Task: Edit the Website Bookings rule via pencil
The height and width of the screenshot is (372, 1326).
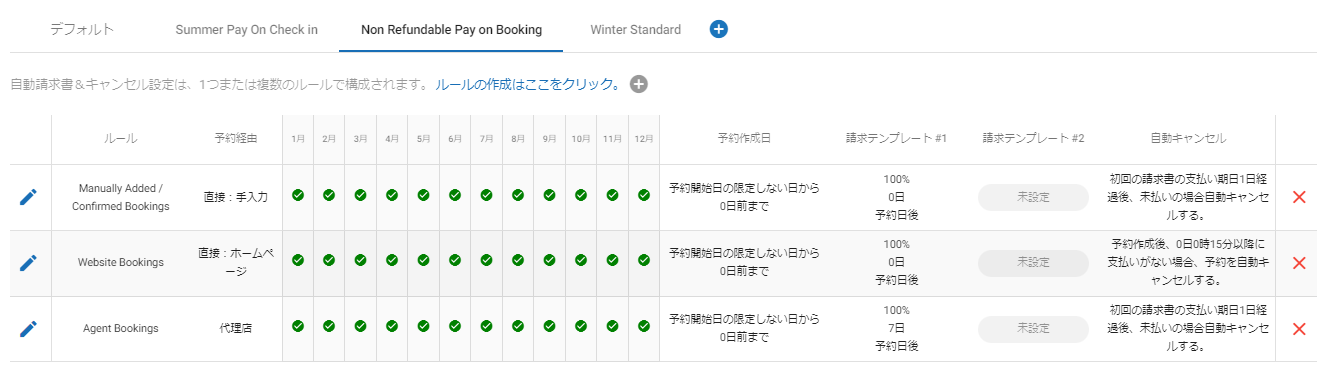Action: pyautogui.click(x=29, y=263)
